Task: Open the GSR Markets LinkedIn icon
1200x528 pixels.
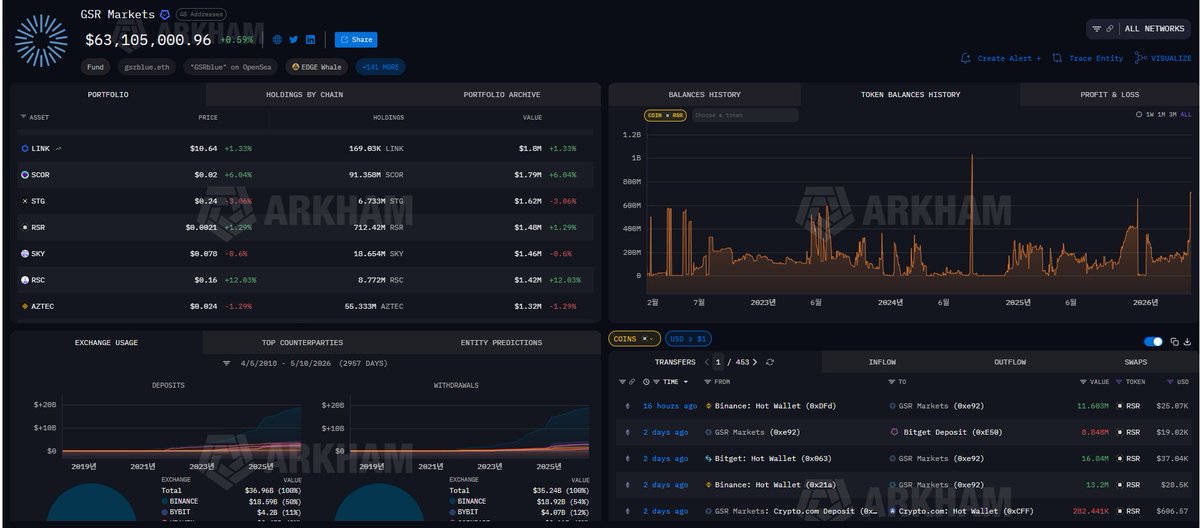Action: click(x=311, y=40)
